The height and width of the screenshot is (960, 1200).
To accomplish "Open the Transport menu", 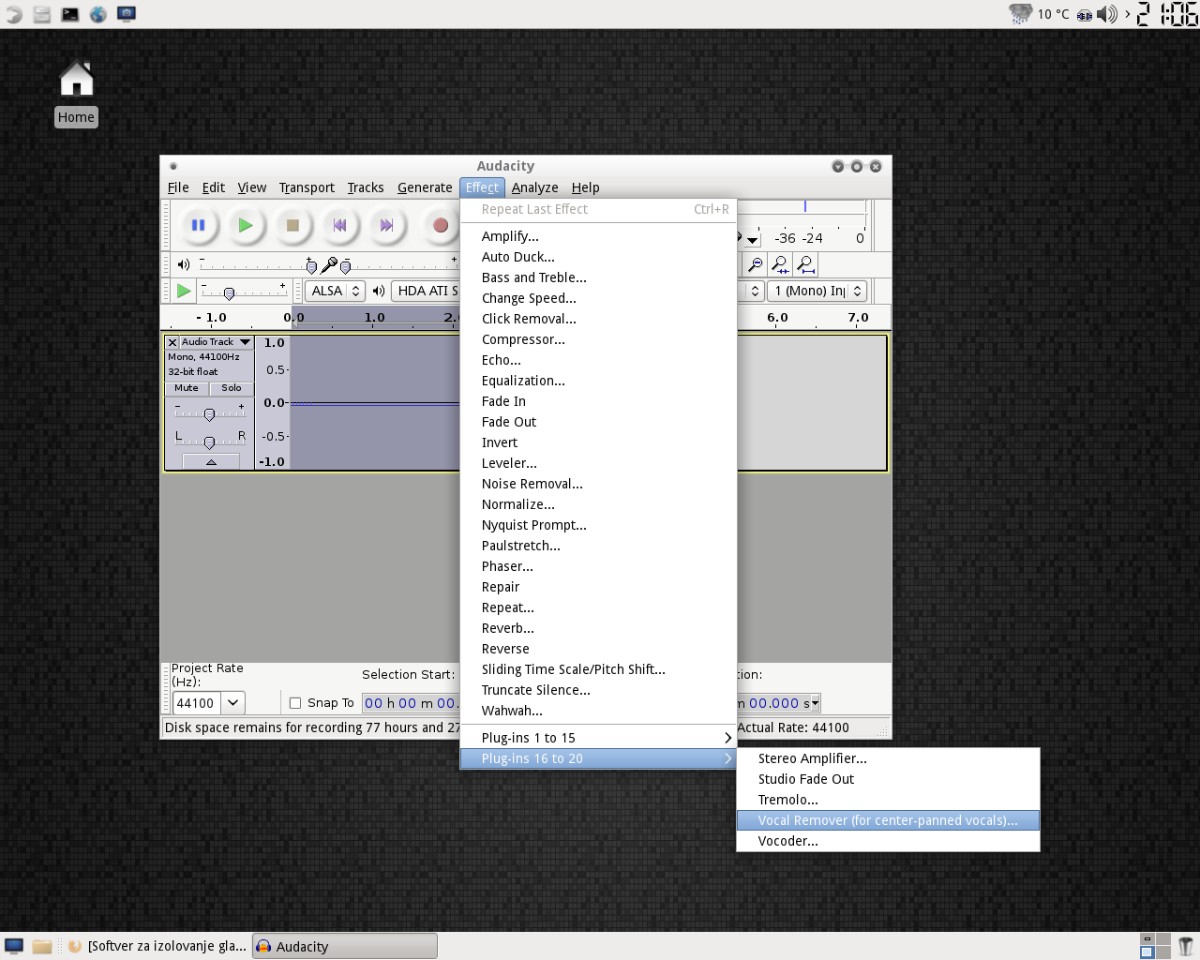I will (306, 187).
